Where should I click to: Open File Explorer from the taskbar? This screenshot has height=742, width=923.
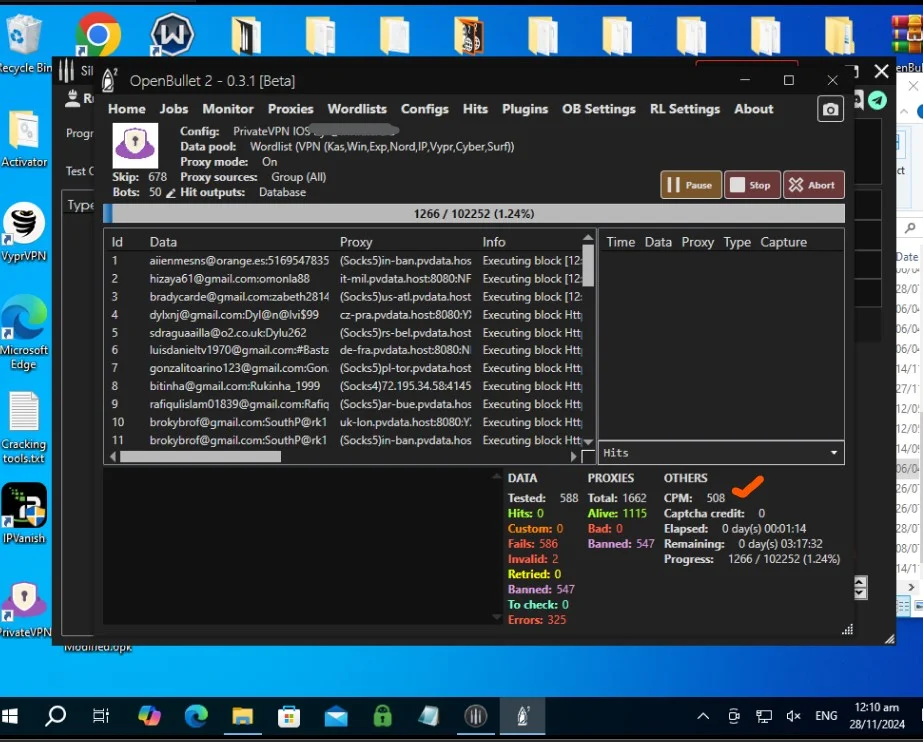242,716
